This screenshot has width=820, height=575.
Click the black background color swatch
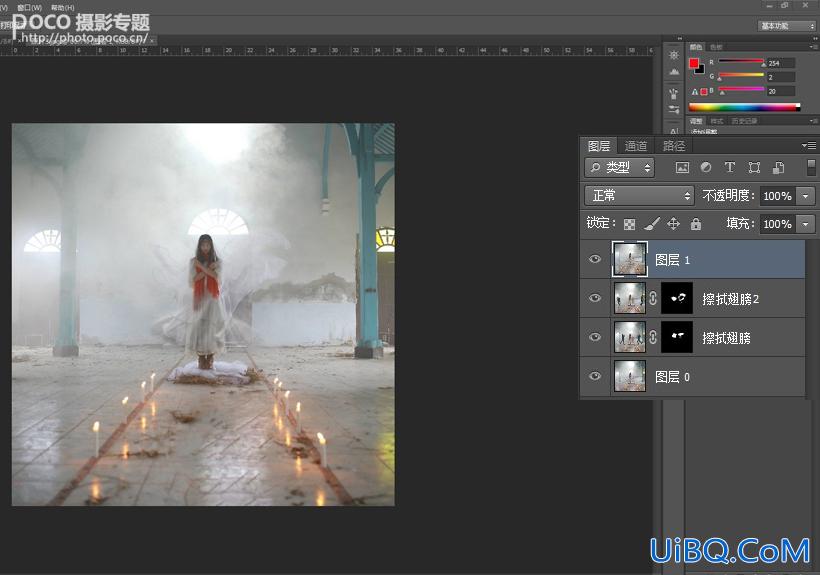702,70
